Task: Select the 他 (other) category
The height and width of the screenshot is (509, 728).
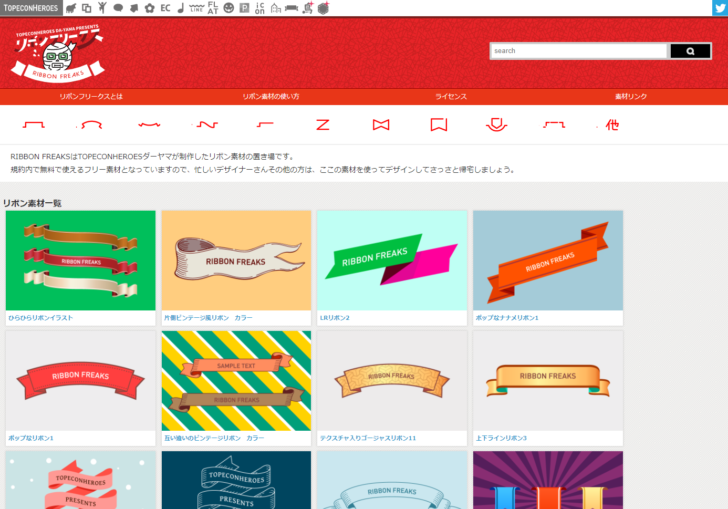Action: click(x=612, y=124)
